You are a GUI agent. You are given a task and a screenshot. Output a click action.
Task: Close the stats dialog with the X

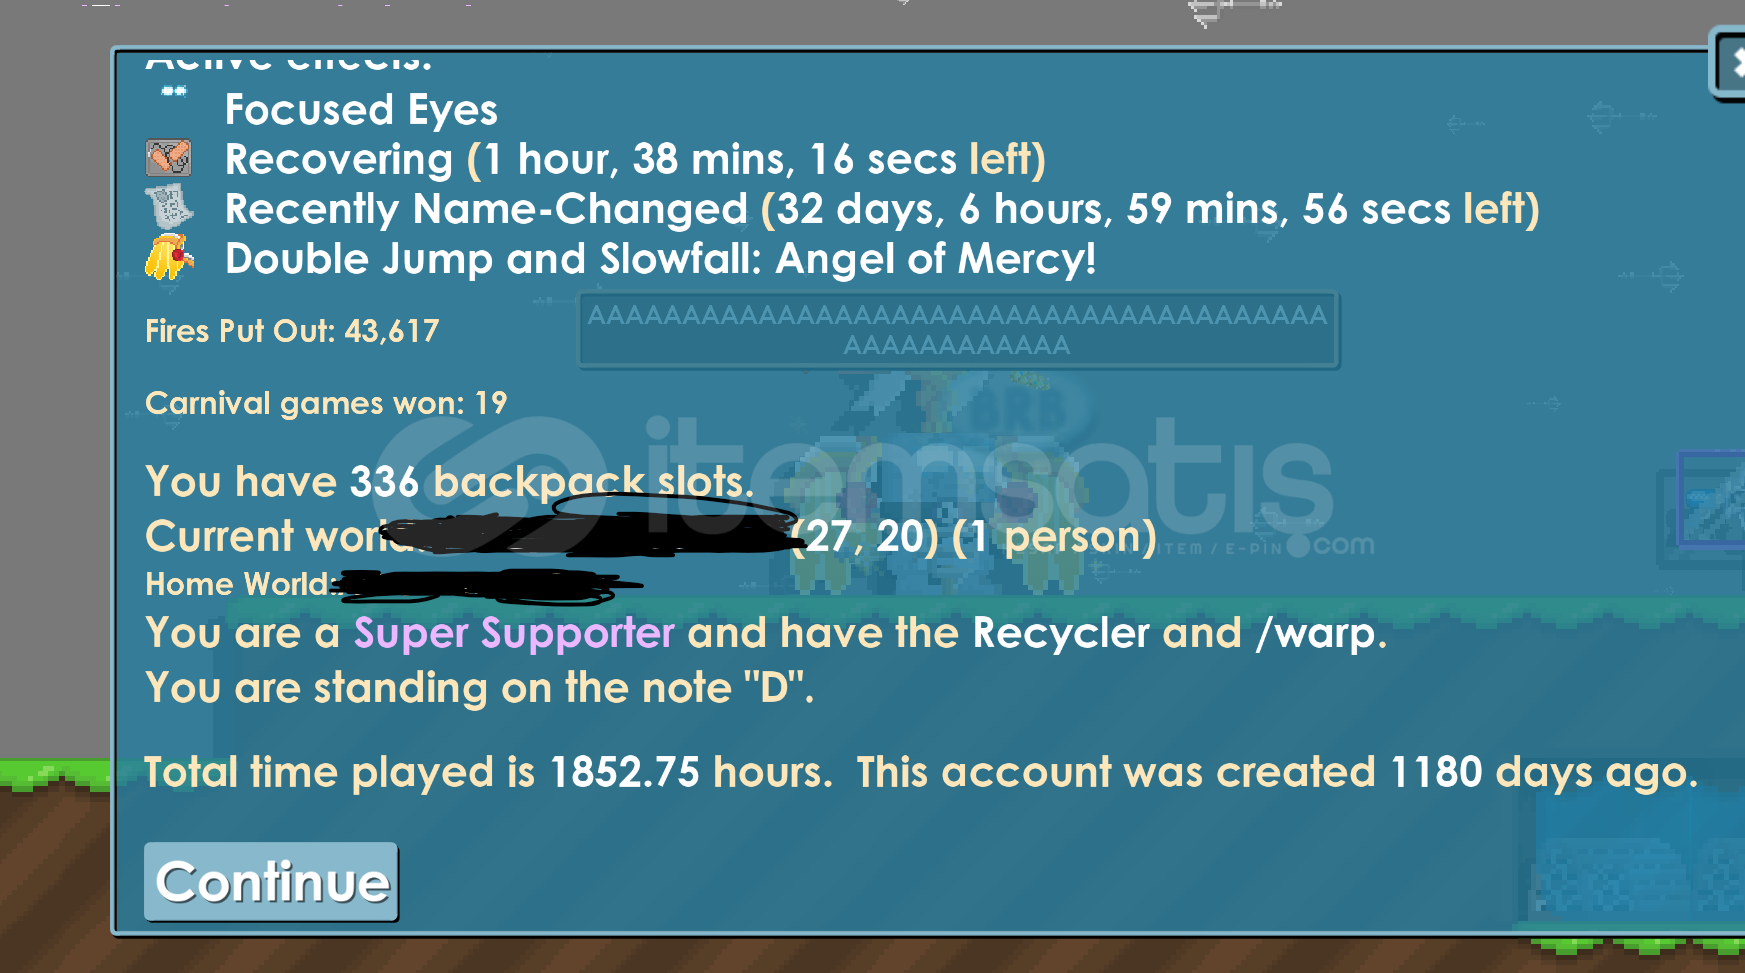(1730, 64)
